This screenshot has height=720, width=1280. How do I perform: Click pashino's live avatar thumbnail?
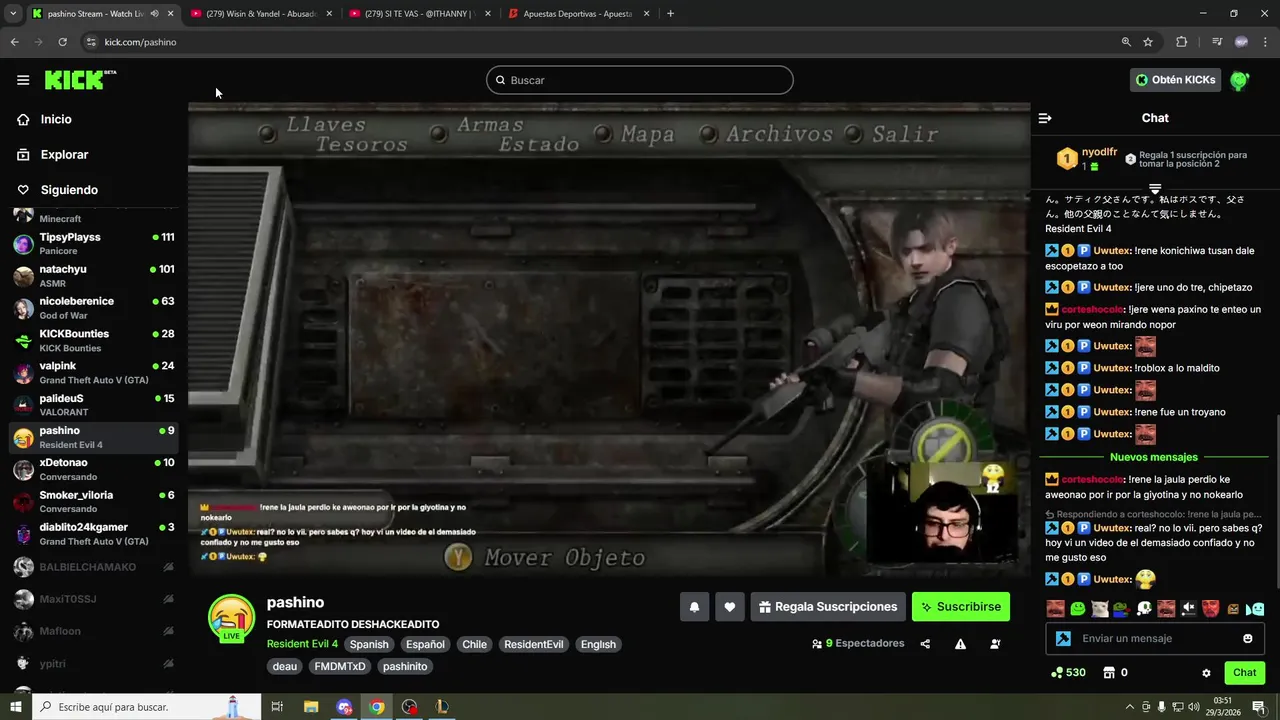(231, 618)
